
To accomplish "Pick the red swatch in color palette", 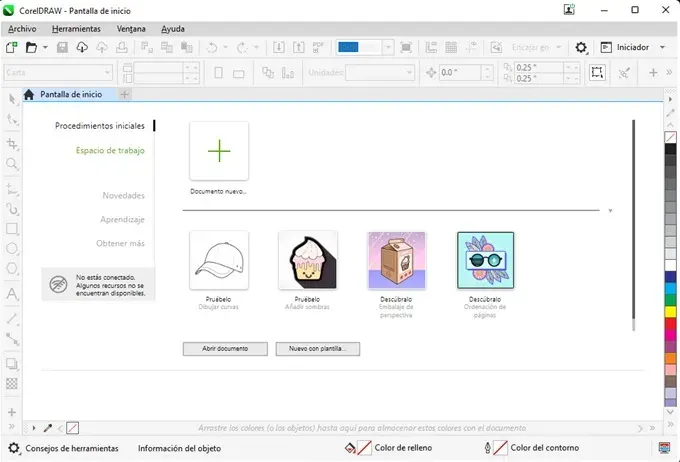I will coord(670,323).
